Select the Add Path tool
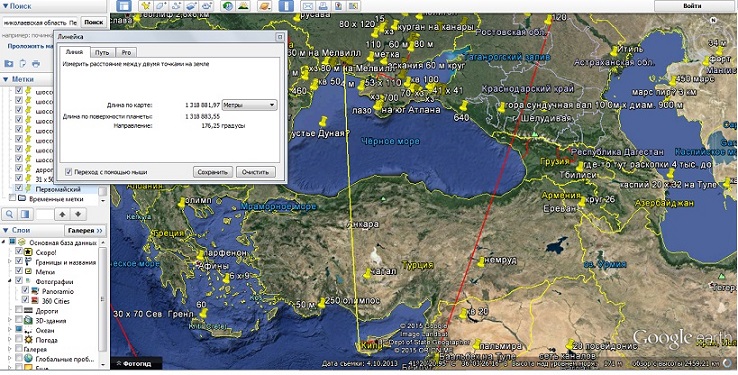This screenshot has width=738, height=375. (x=176, y=6)
